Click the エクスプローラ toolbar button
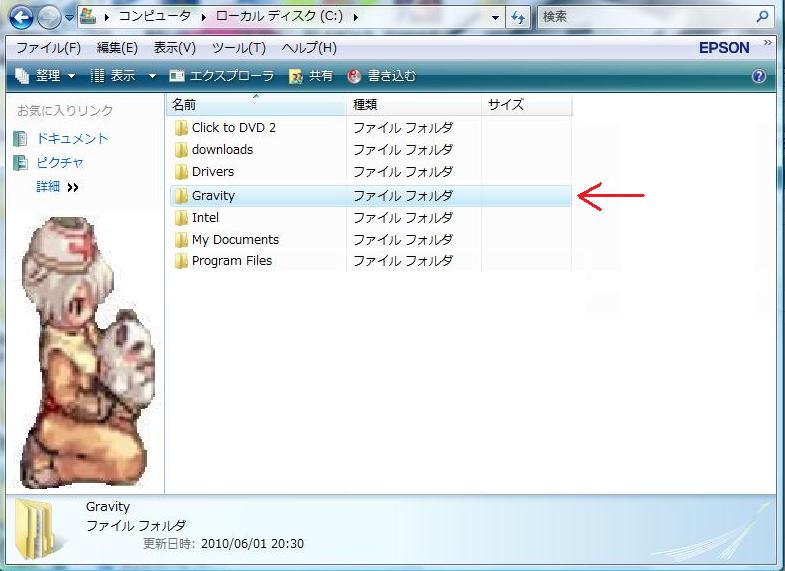The width and height of the screenshot is (785, 571). pos(221,76)
